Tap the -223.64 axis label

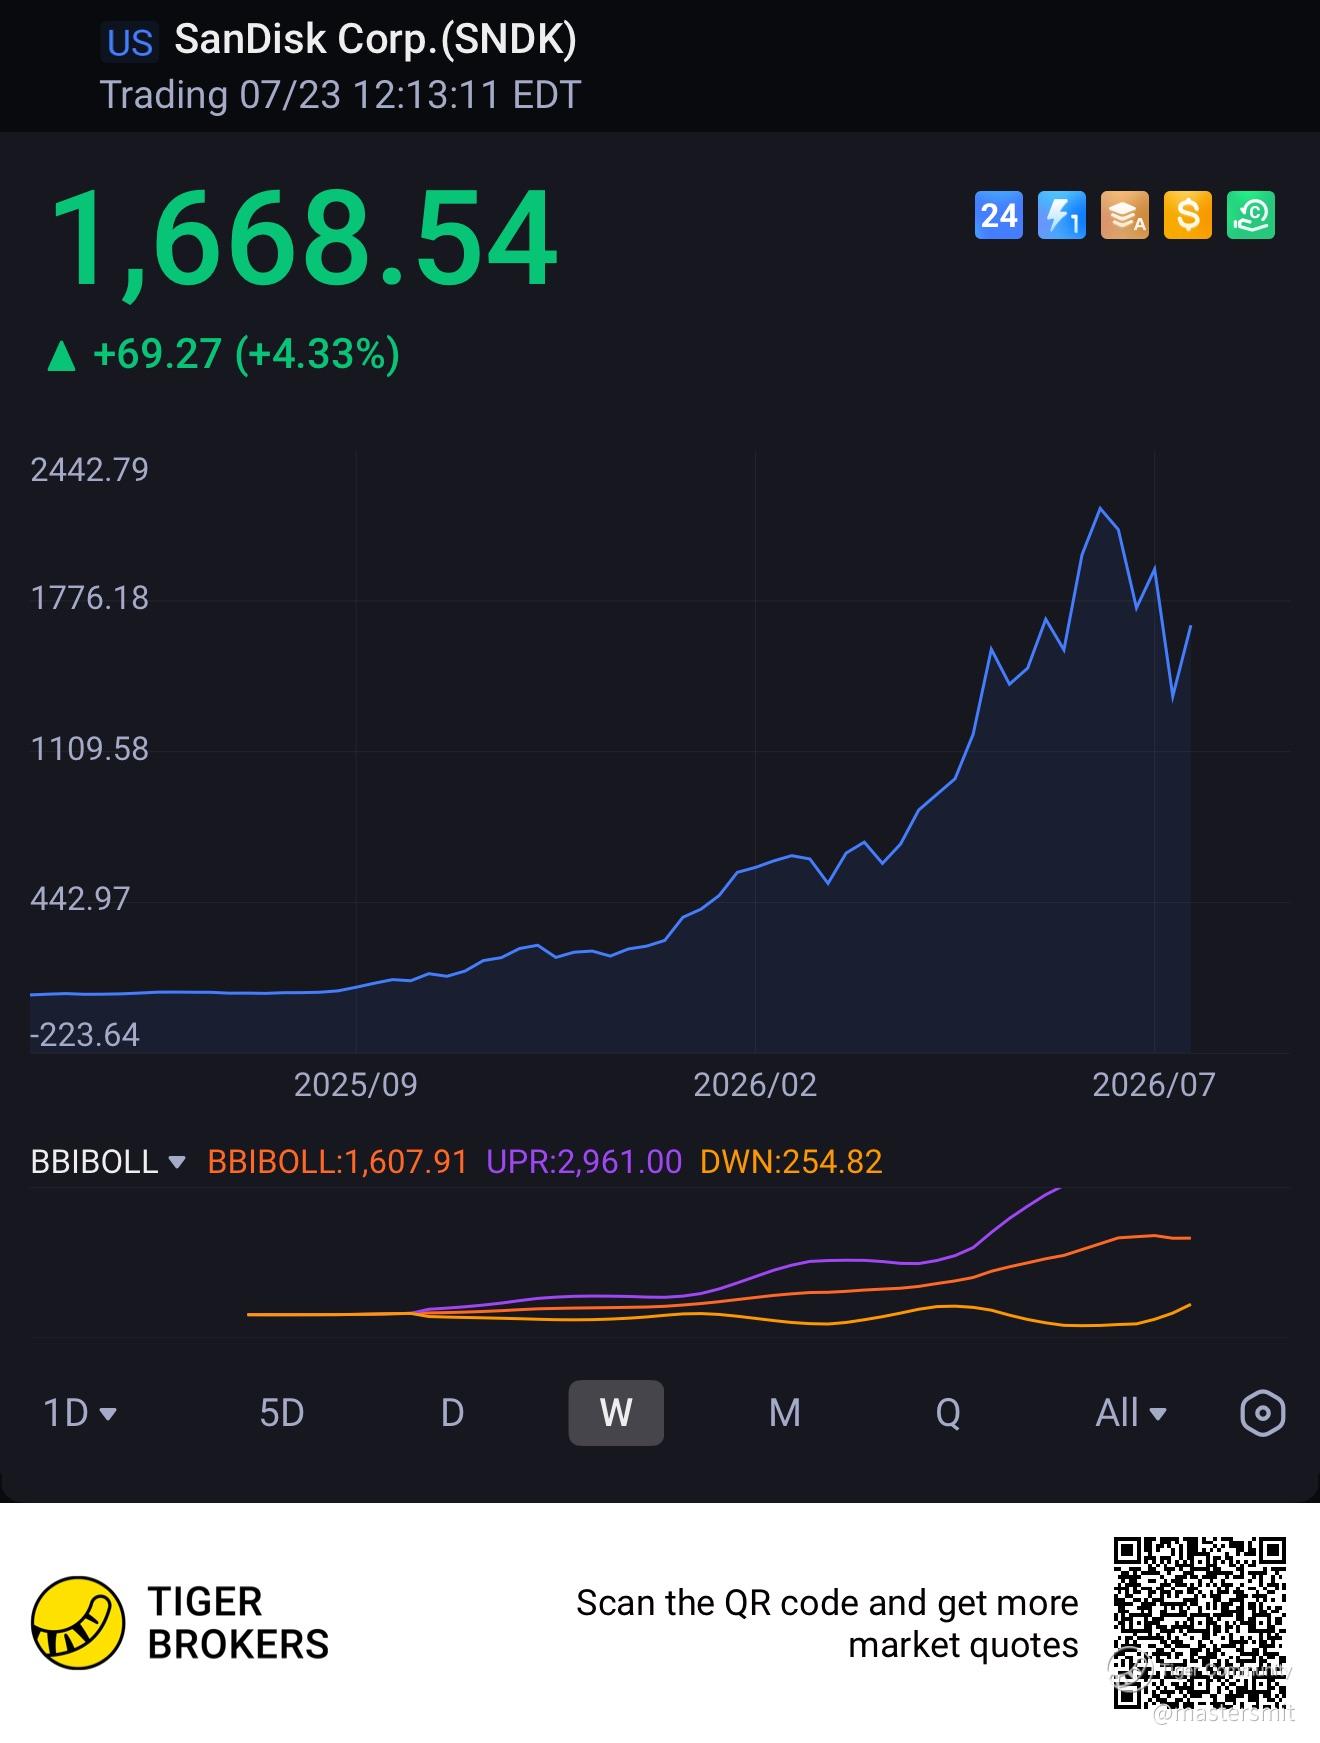pyautogui.click(x=85, y=1034)
